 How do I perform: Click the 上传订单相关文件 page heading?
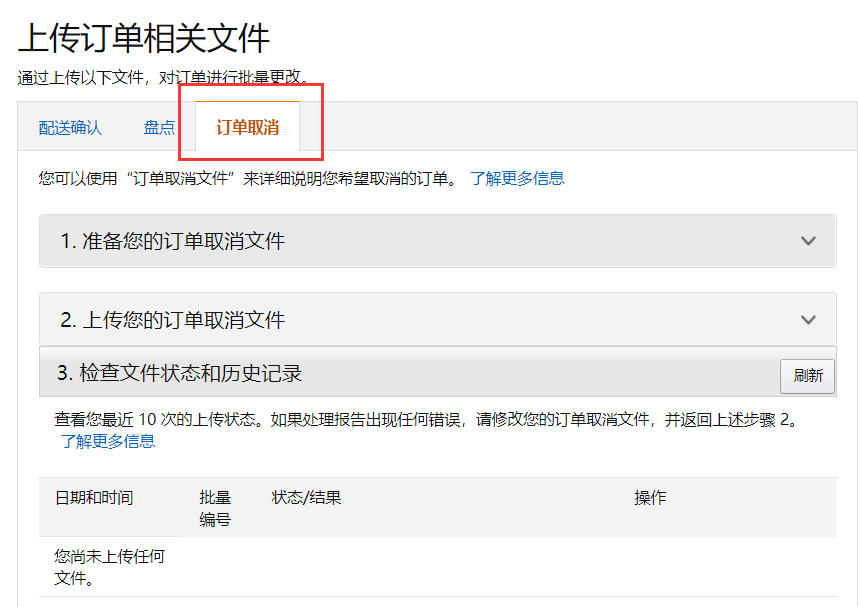[x=144, y=38]
